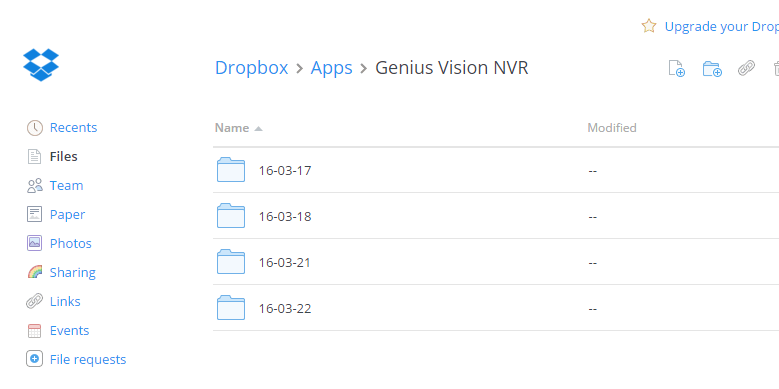Image resolution: width=779 pixels, height=389 pixels.
Task: Click the Photos picture icon
Action: pyautogui.click(x=34, y=243)
